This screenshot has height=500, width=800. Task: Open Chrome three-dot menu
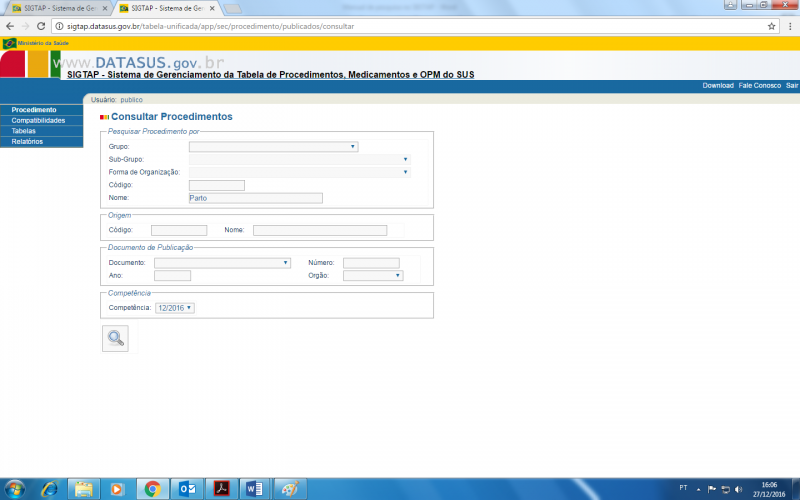[790, 26]
